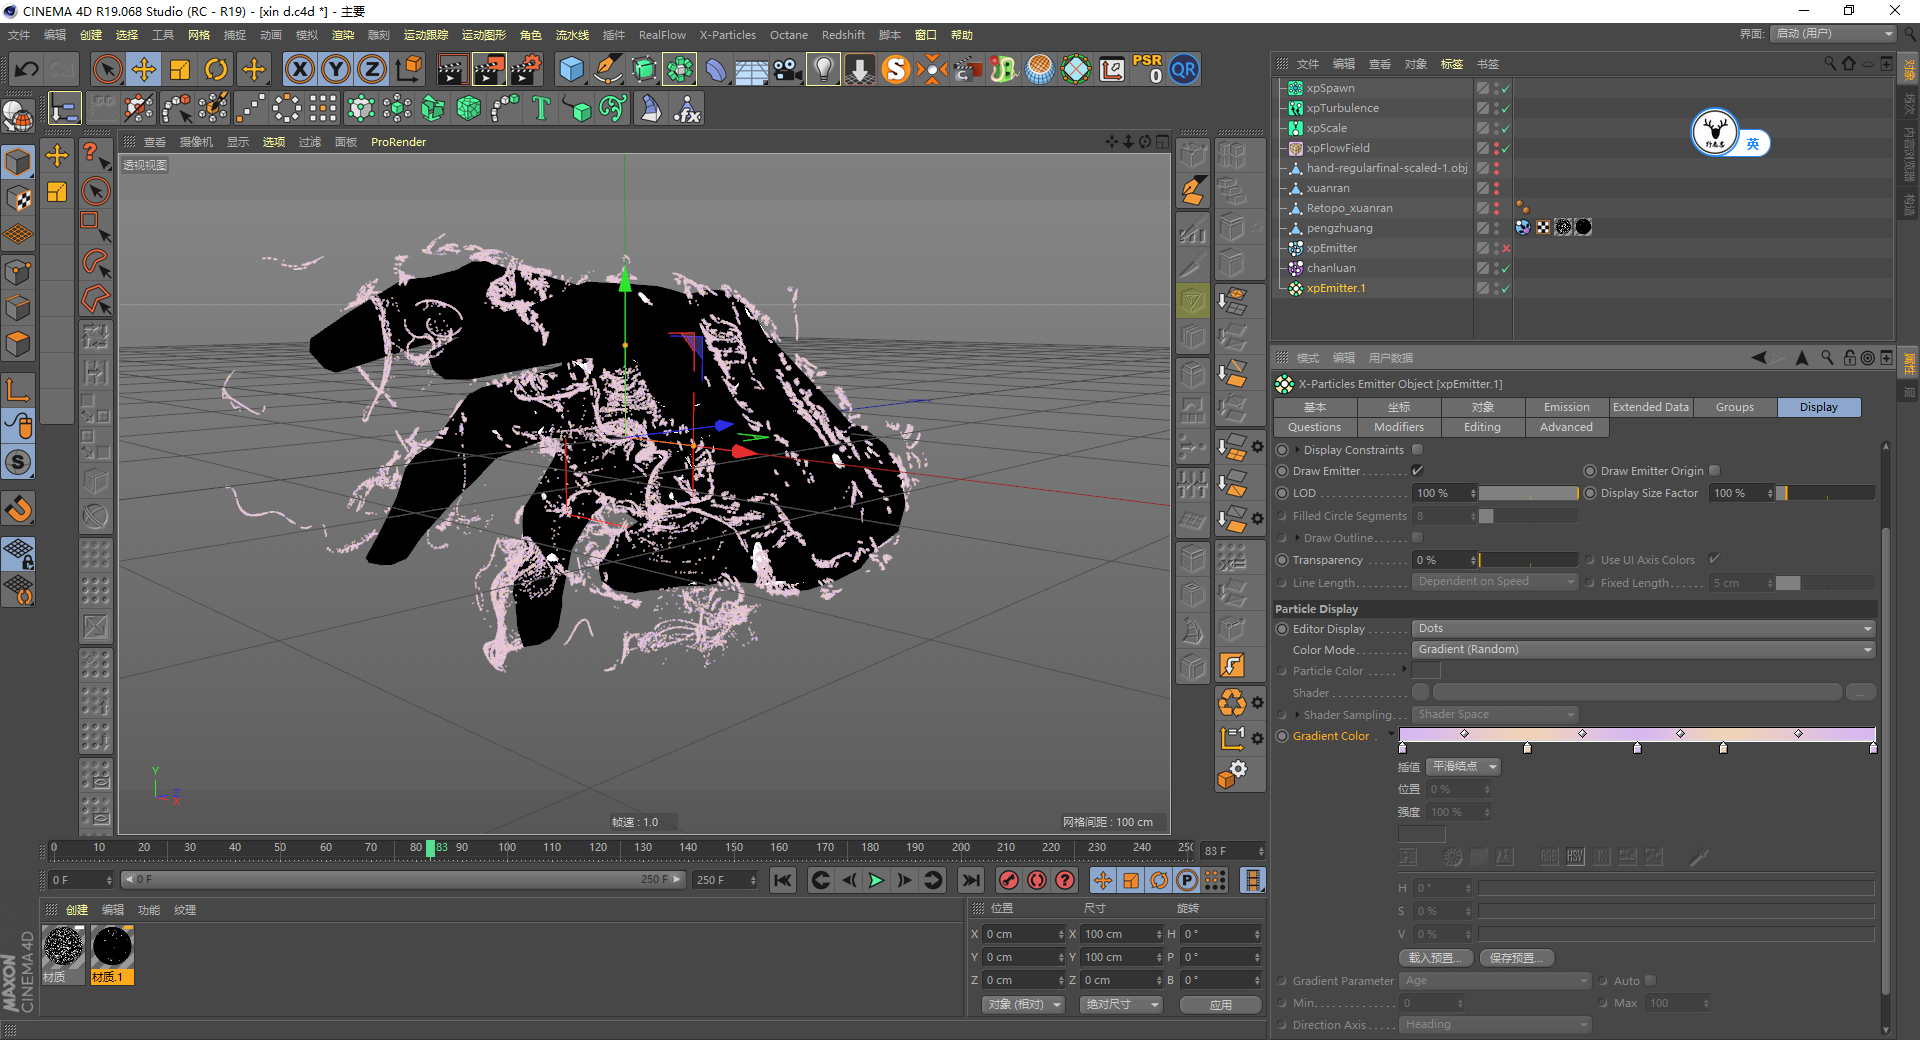Open the X-Particles menu

(727, 35)
